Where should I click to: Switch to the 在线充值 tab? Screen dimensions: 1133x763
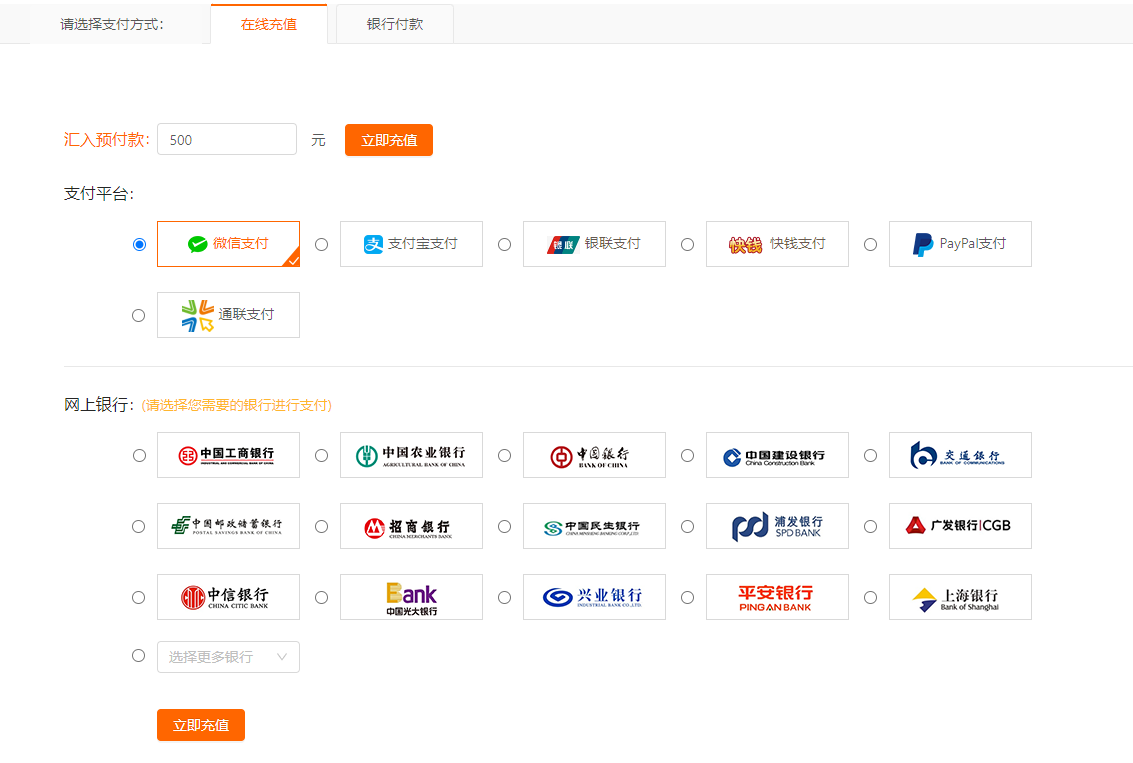pos(269,24)
